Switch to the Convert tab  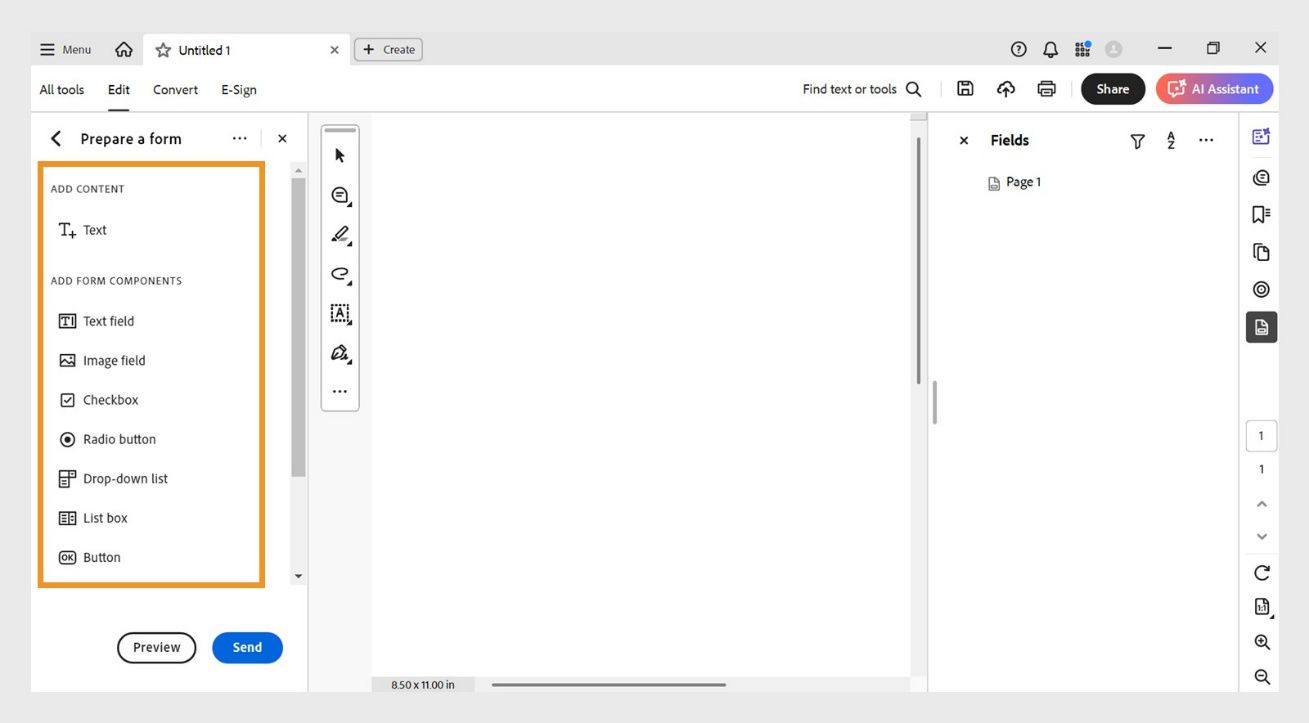(x=175, y=89)
